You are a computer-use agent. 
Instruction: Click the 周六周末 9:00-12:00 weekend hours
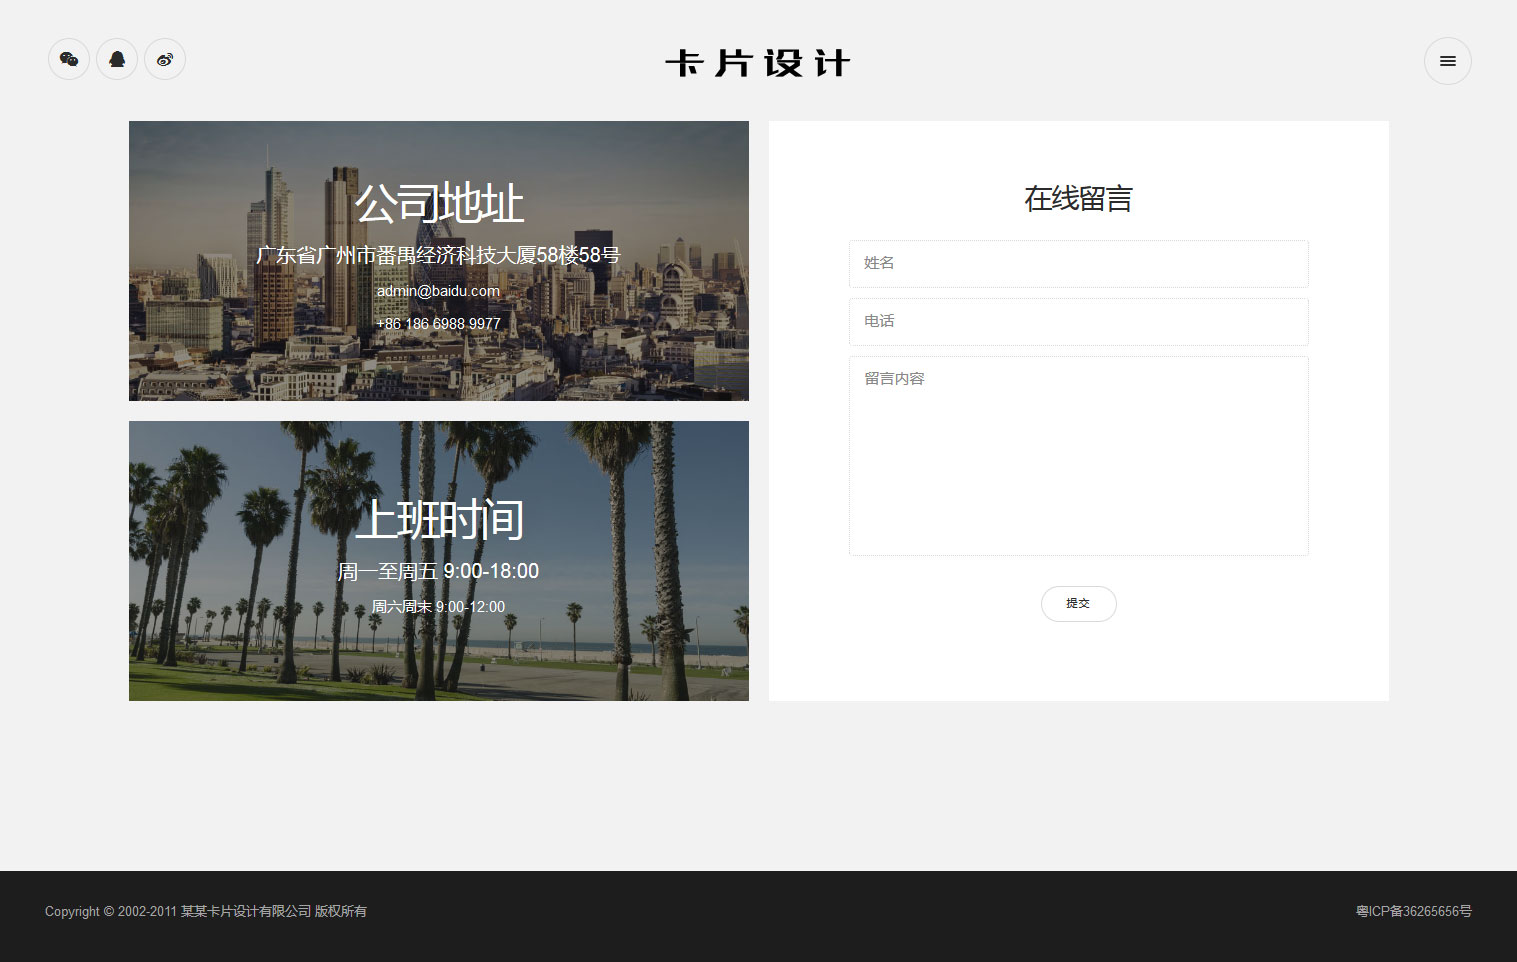point(438,607)
